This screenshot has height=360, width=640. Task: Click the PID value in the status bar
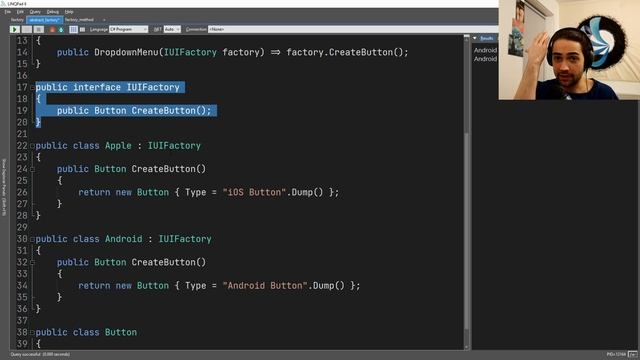coord(616,354)
